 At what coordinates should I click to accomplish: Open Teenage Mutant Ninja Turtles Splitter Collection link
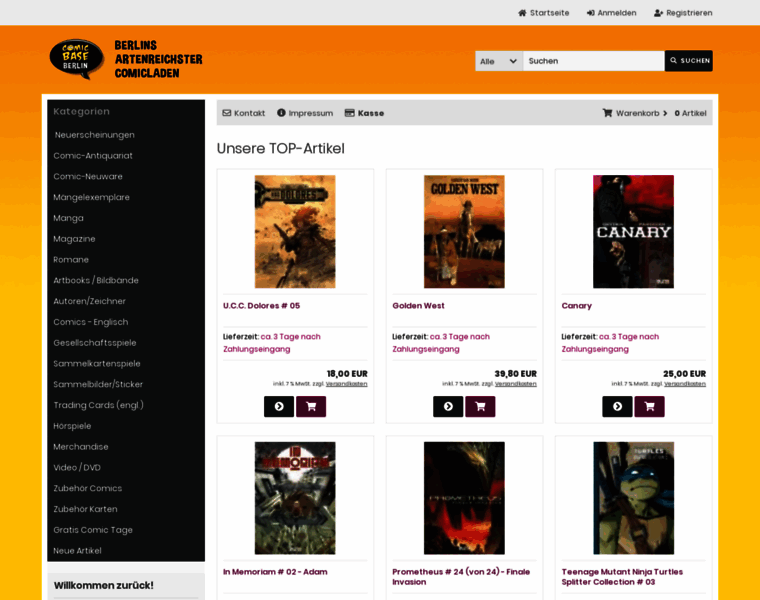pos(622,577)
